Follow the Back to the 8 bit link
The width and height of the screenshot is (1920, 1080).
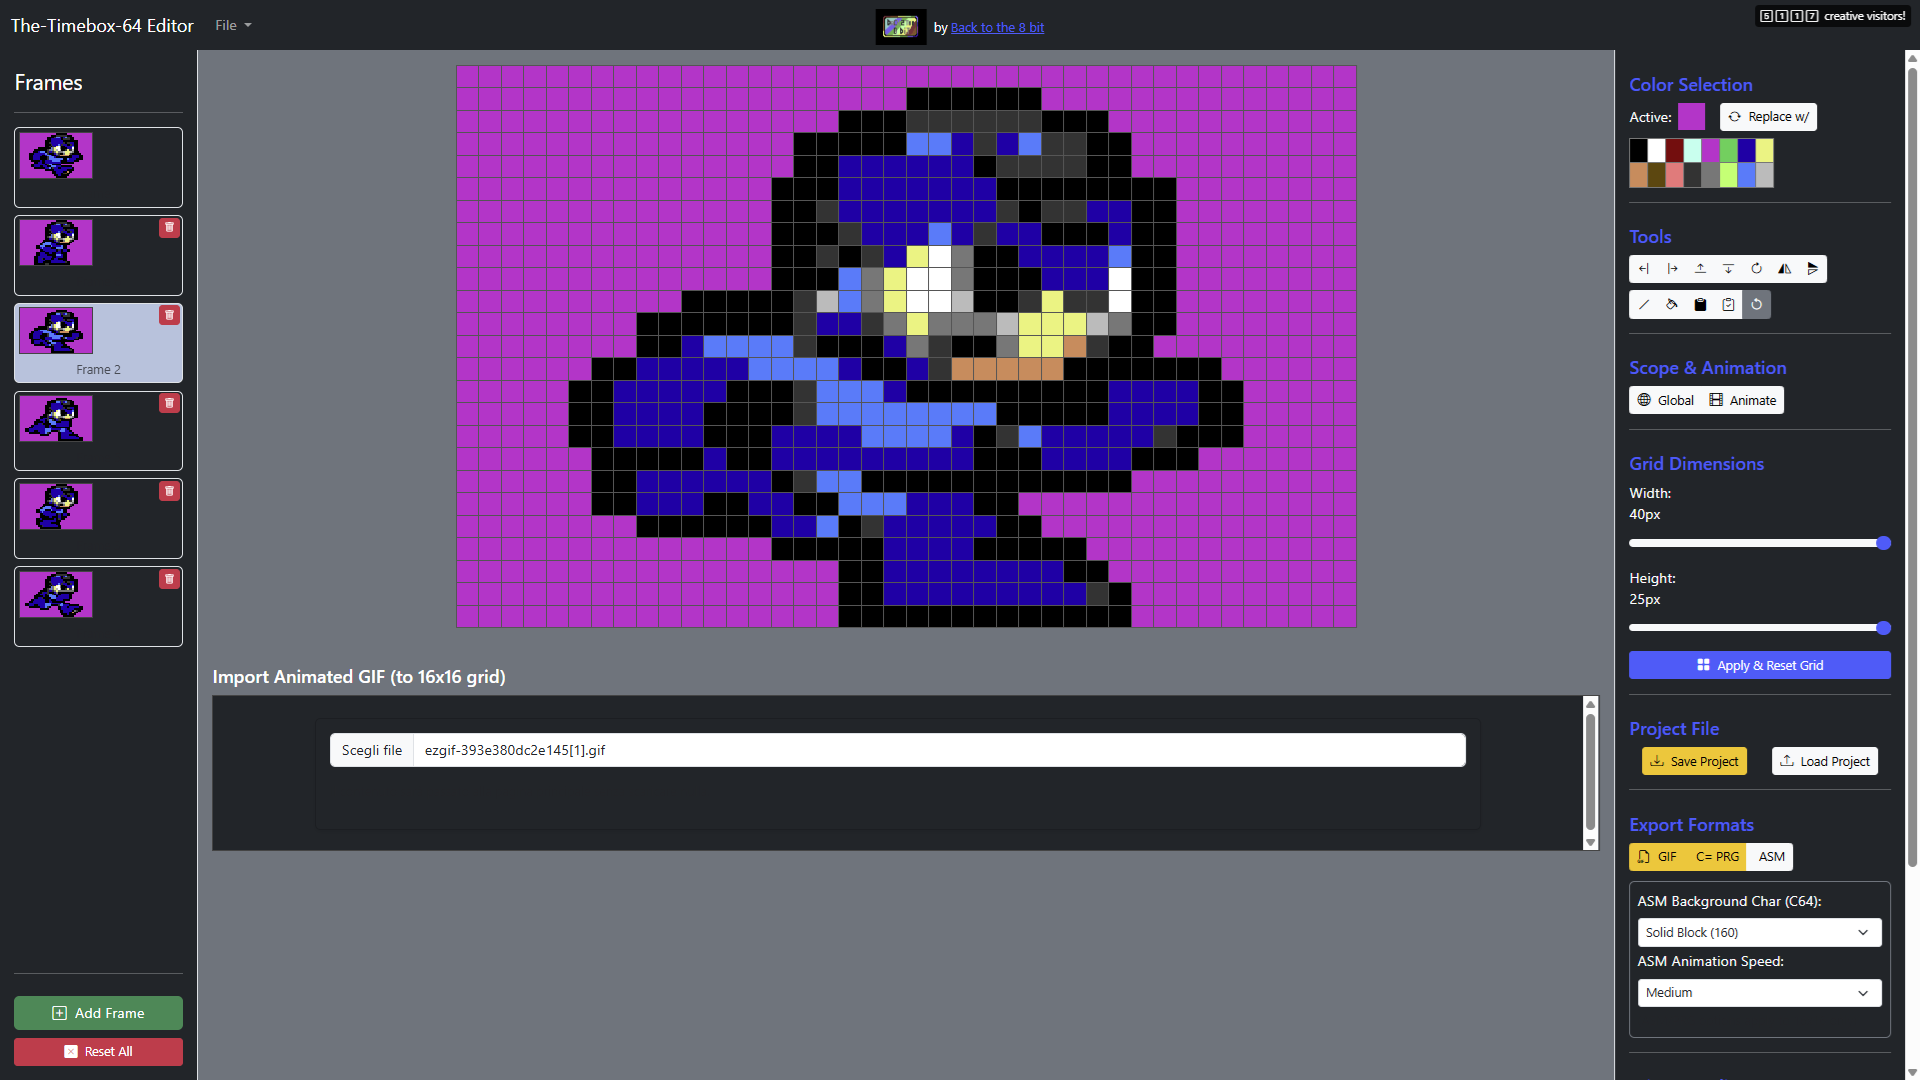[997, 27]
